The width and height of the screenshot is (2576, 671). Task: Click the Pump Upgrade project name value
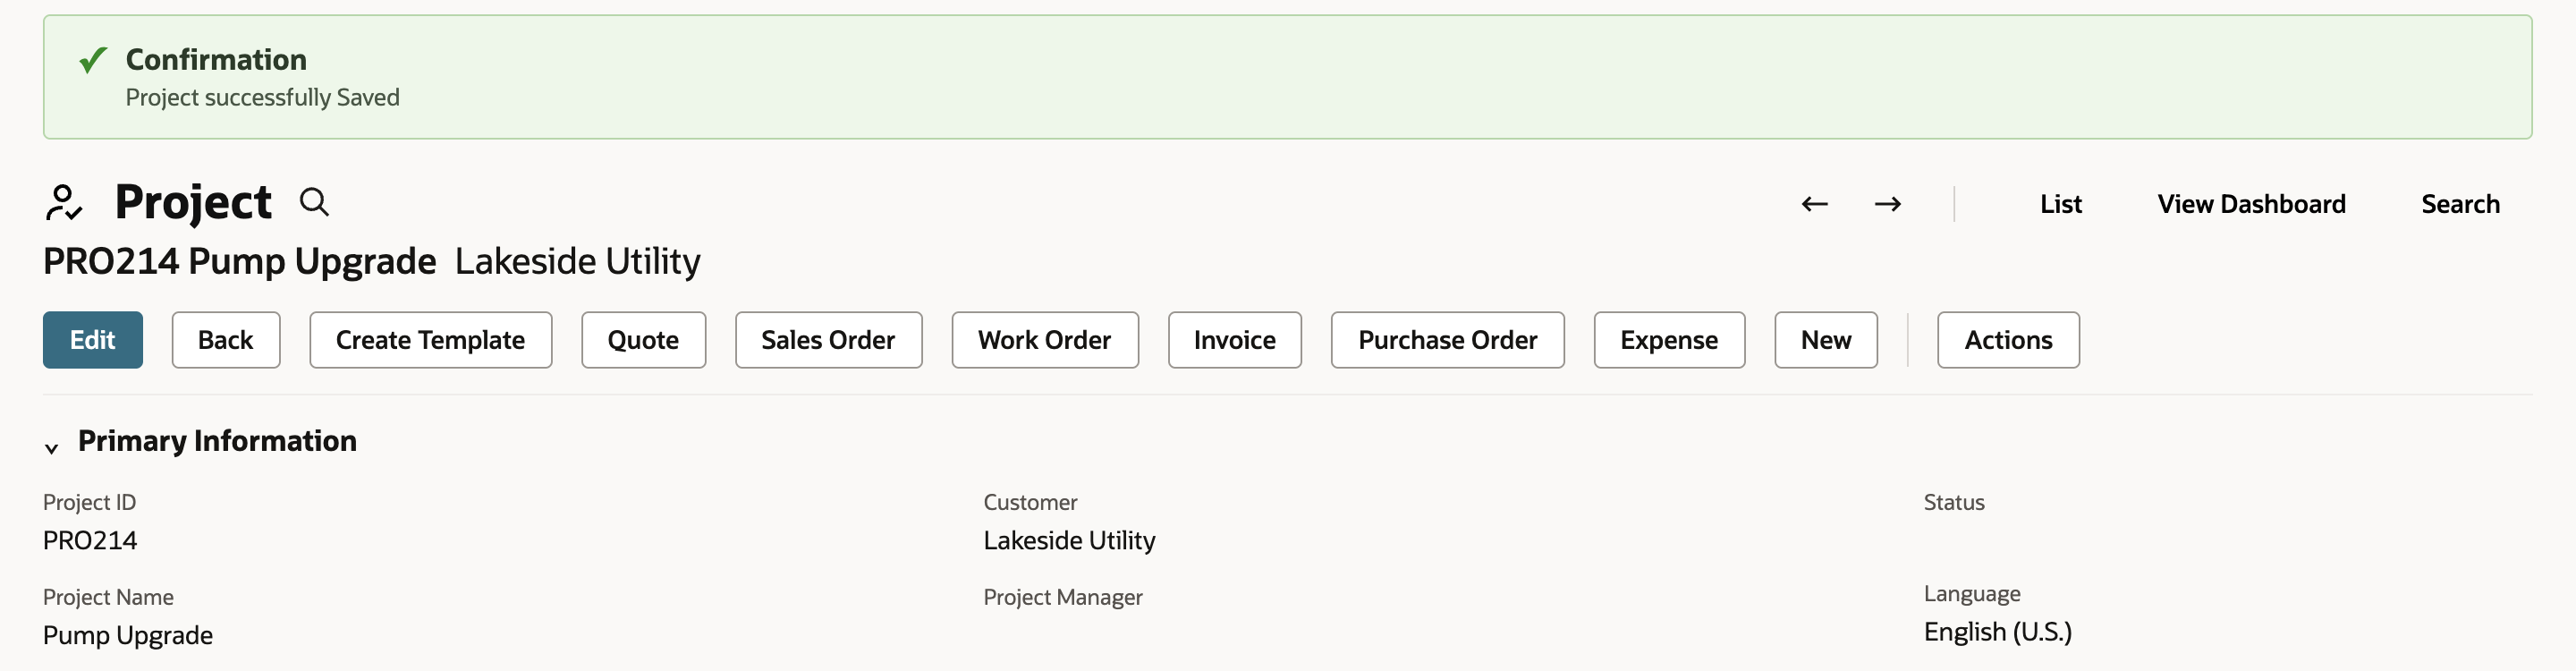click(128, 636)
